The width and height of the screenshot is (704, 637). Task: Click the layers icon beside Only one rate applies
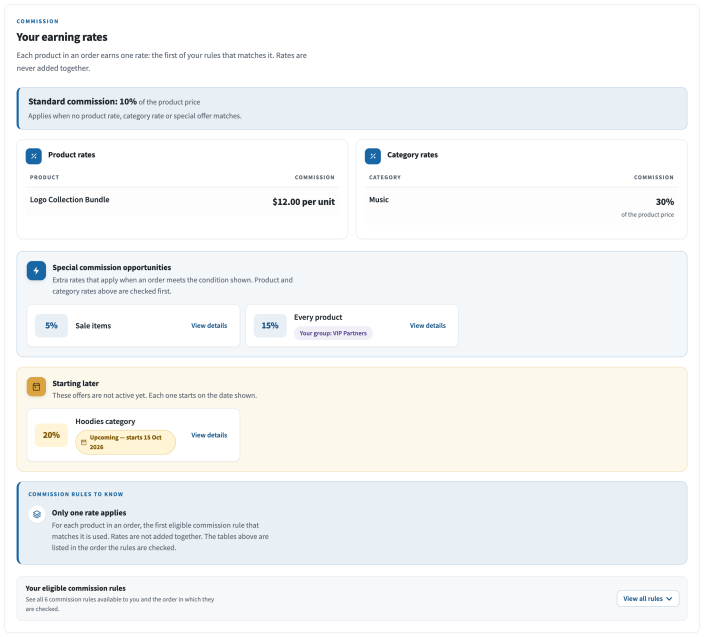point(37,514)
